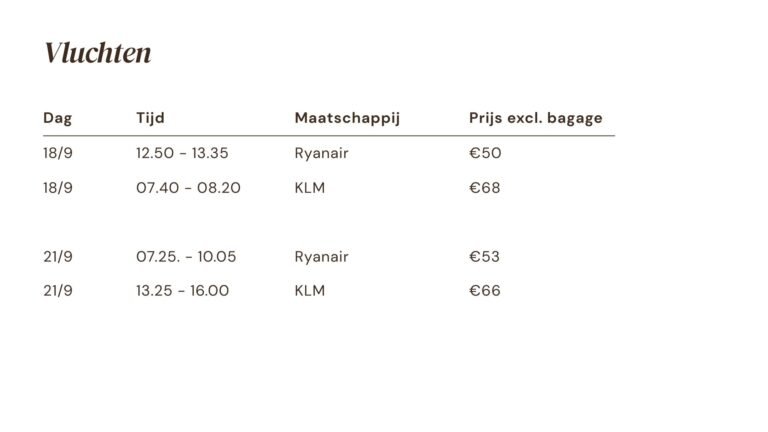Select the Dag column header
The height and width of the screenshot is (432, 768).
[x=58, y=118]
